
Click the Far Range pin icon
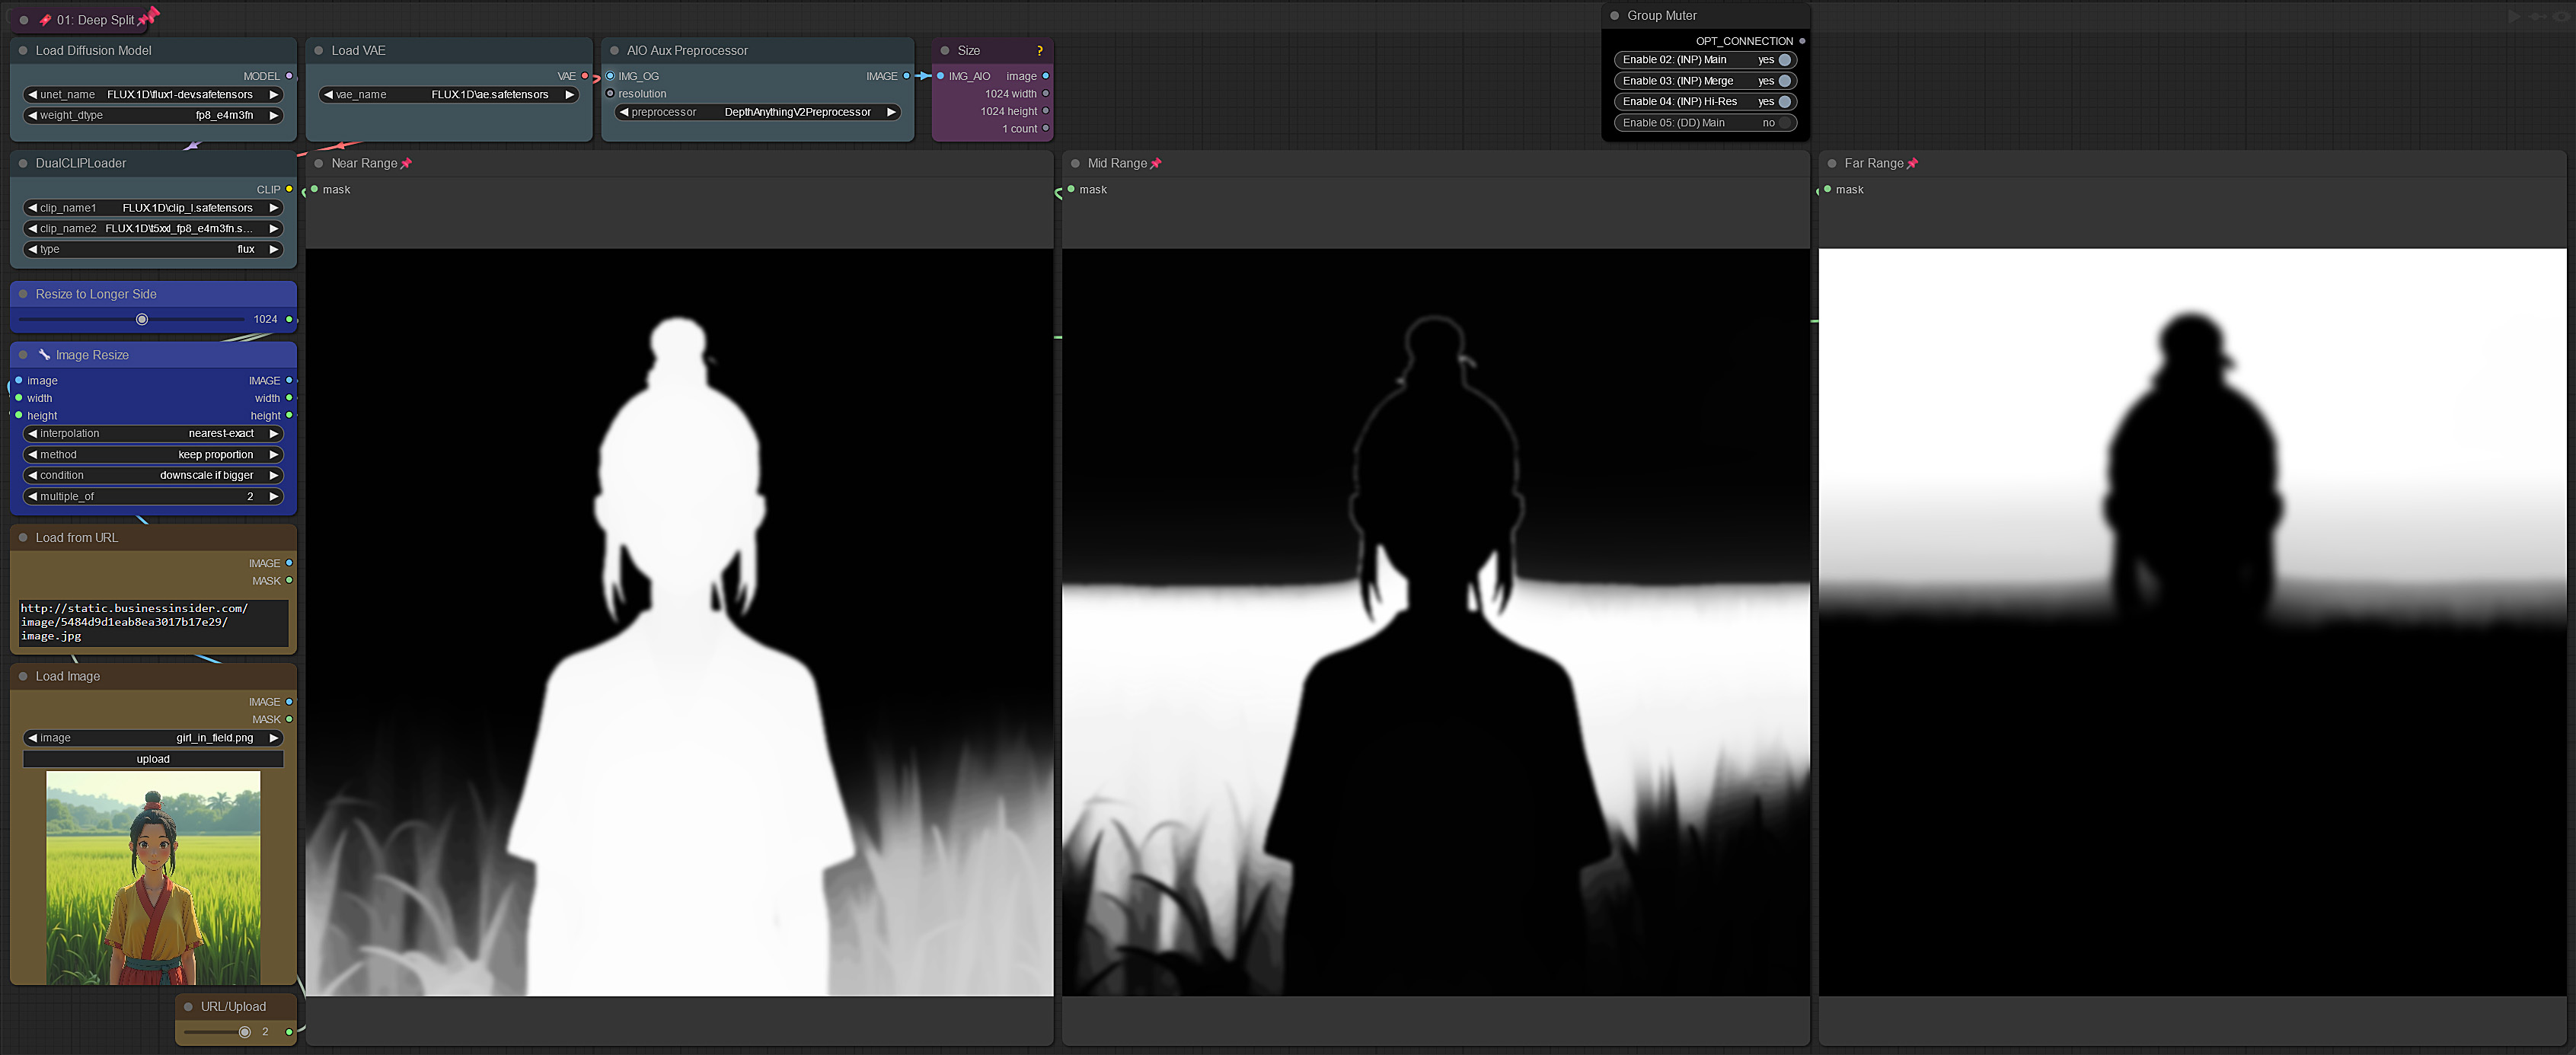point(1912,164)
